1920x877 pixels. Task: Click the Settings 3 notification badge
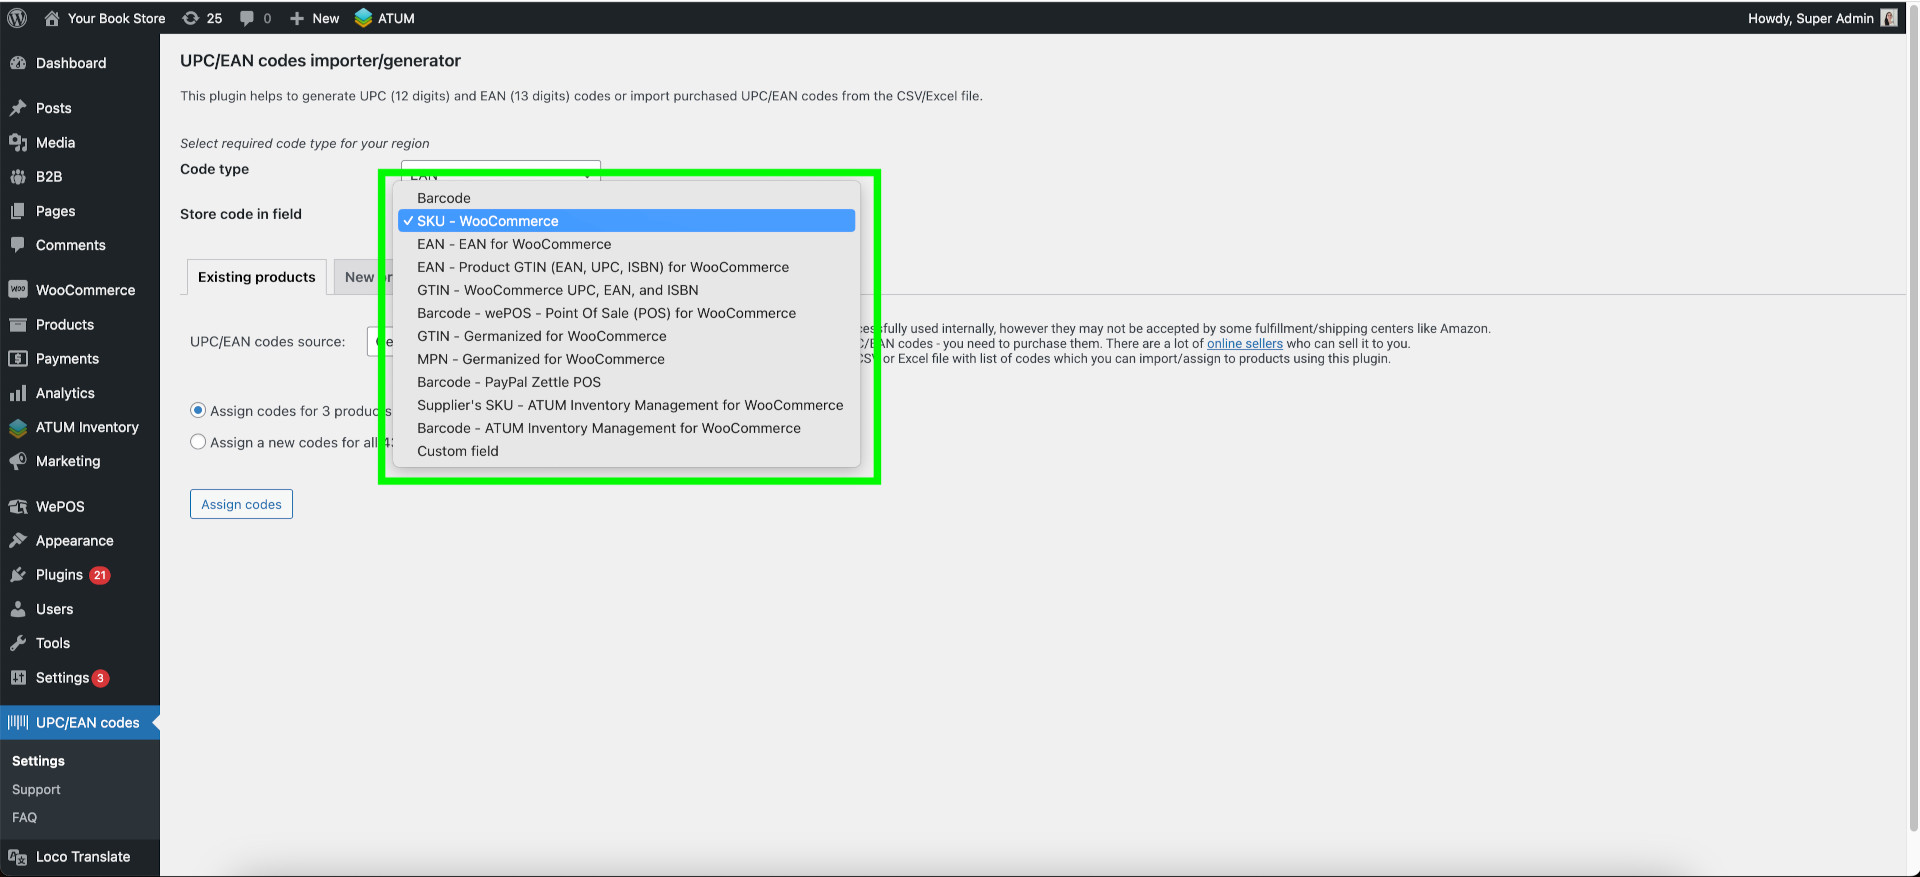tap(100, 678)
